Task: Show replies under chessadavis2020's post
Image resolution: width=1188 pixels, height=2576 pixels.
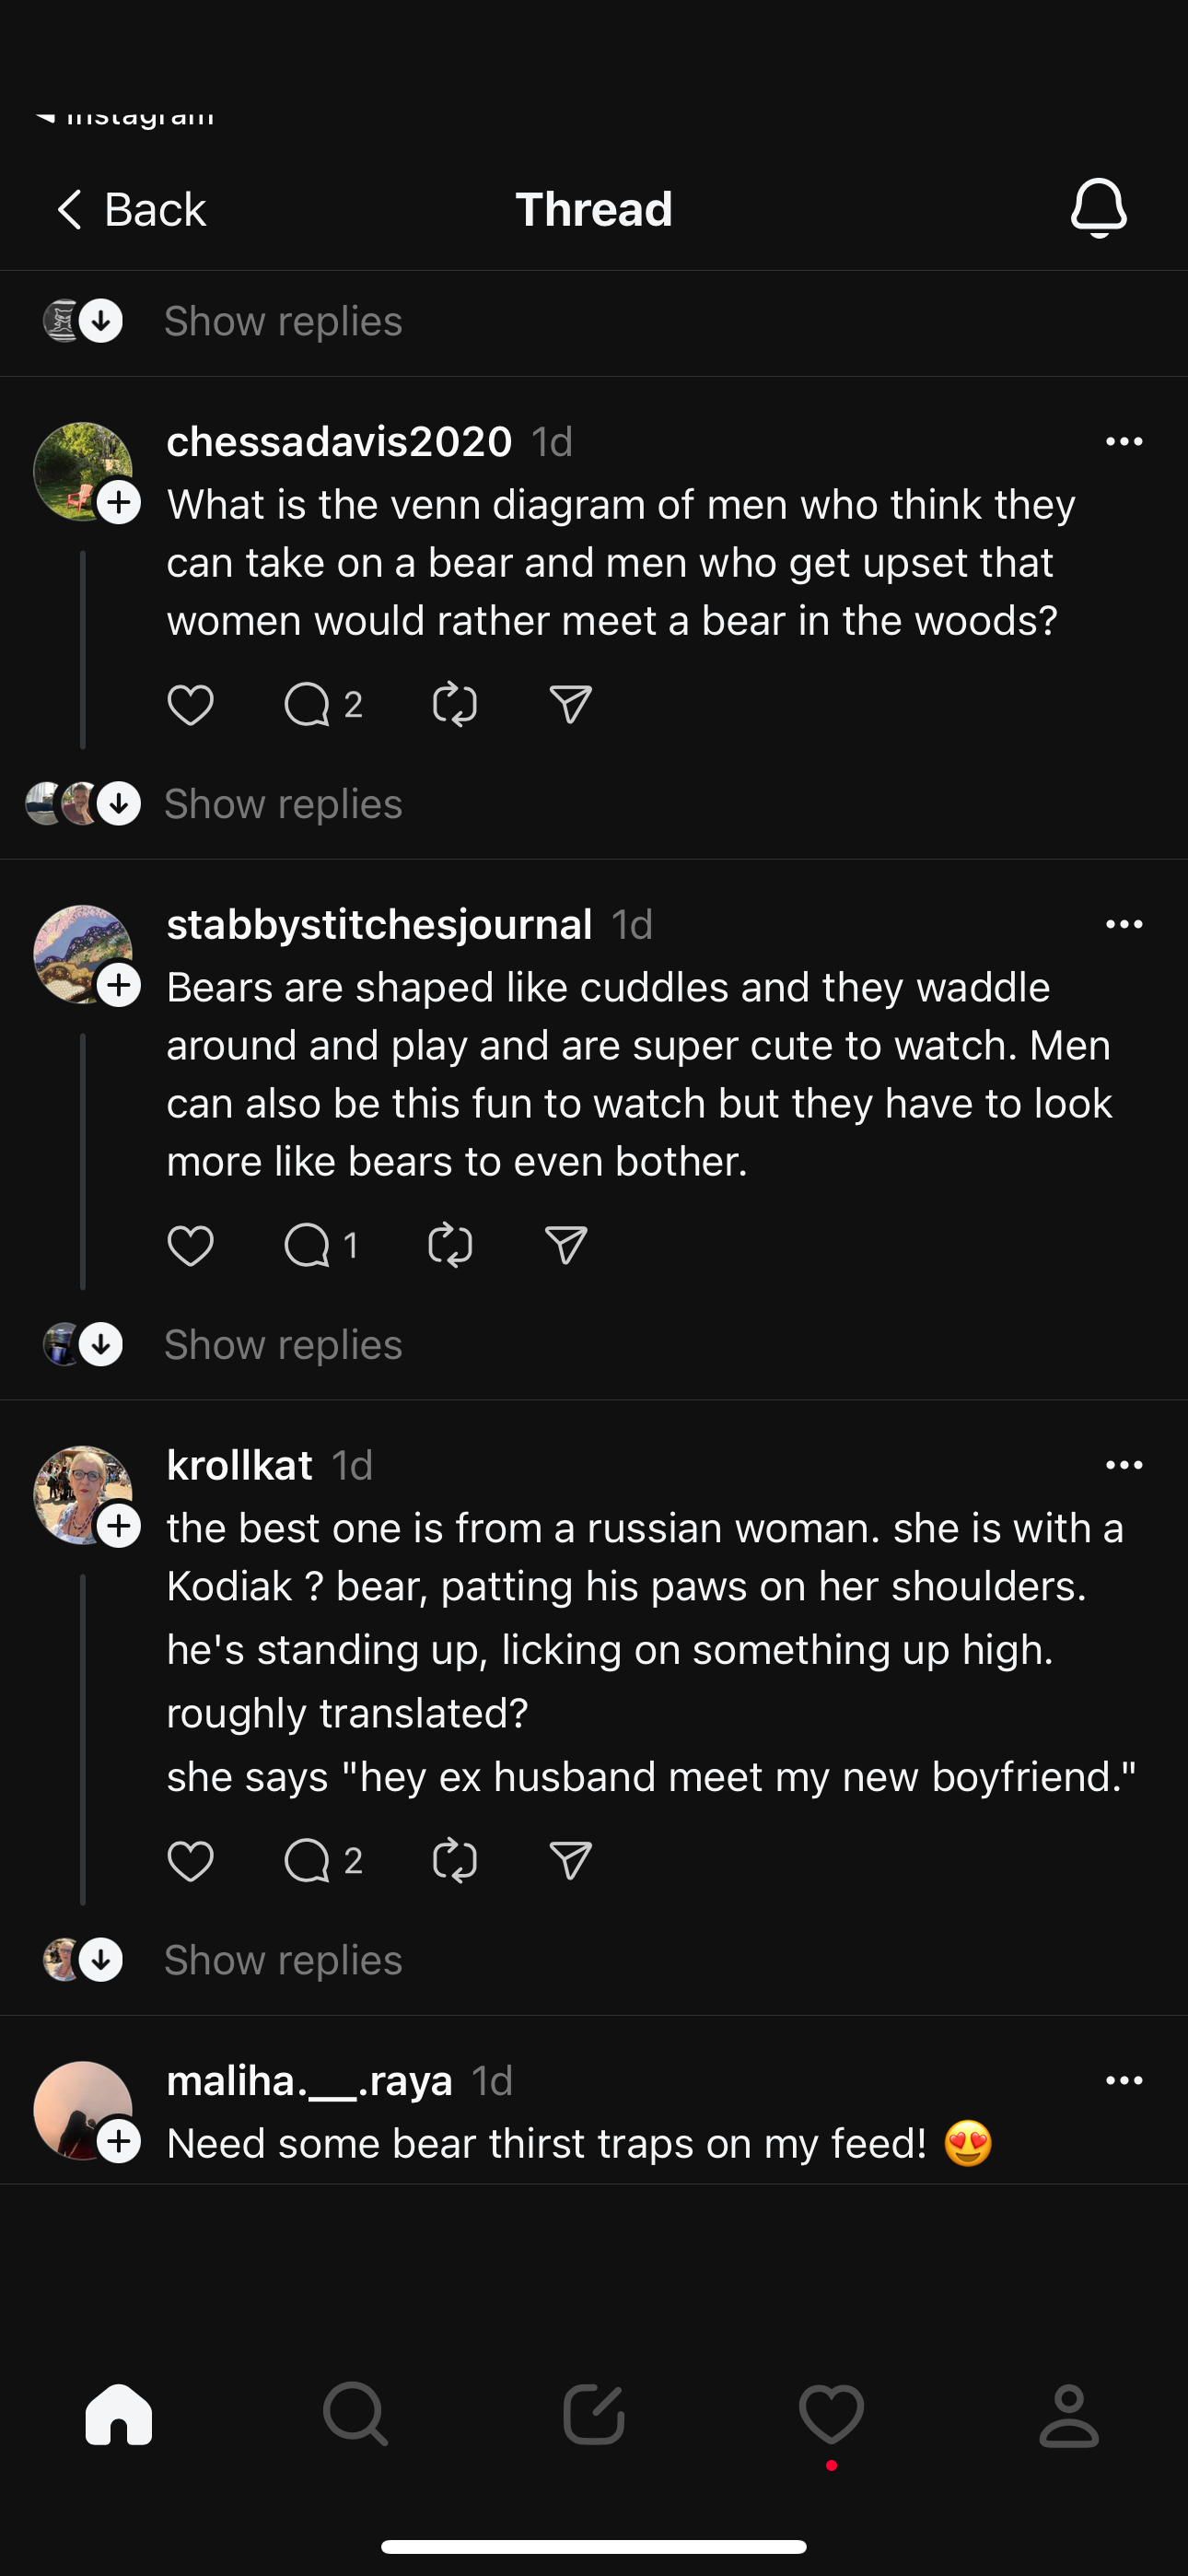Action: 283,804
